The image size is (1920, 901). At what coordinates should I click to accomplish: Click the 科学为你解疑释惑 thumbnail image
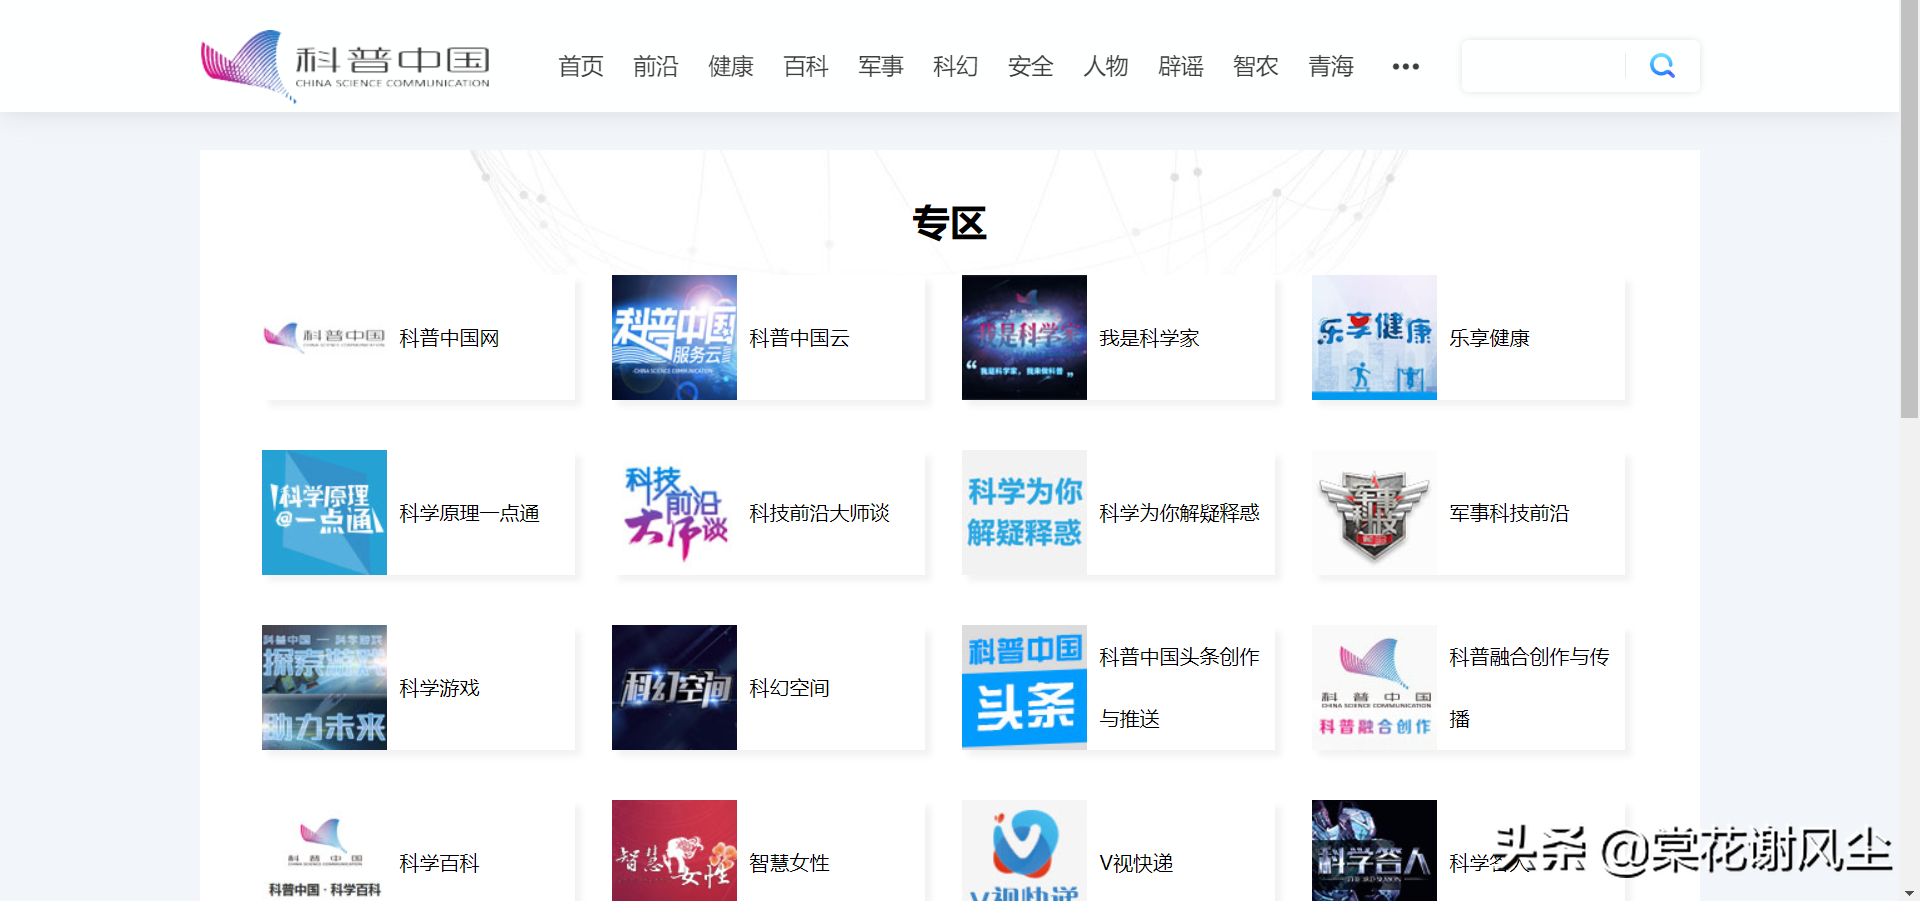1024,512
